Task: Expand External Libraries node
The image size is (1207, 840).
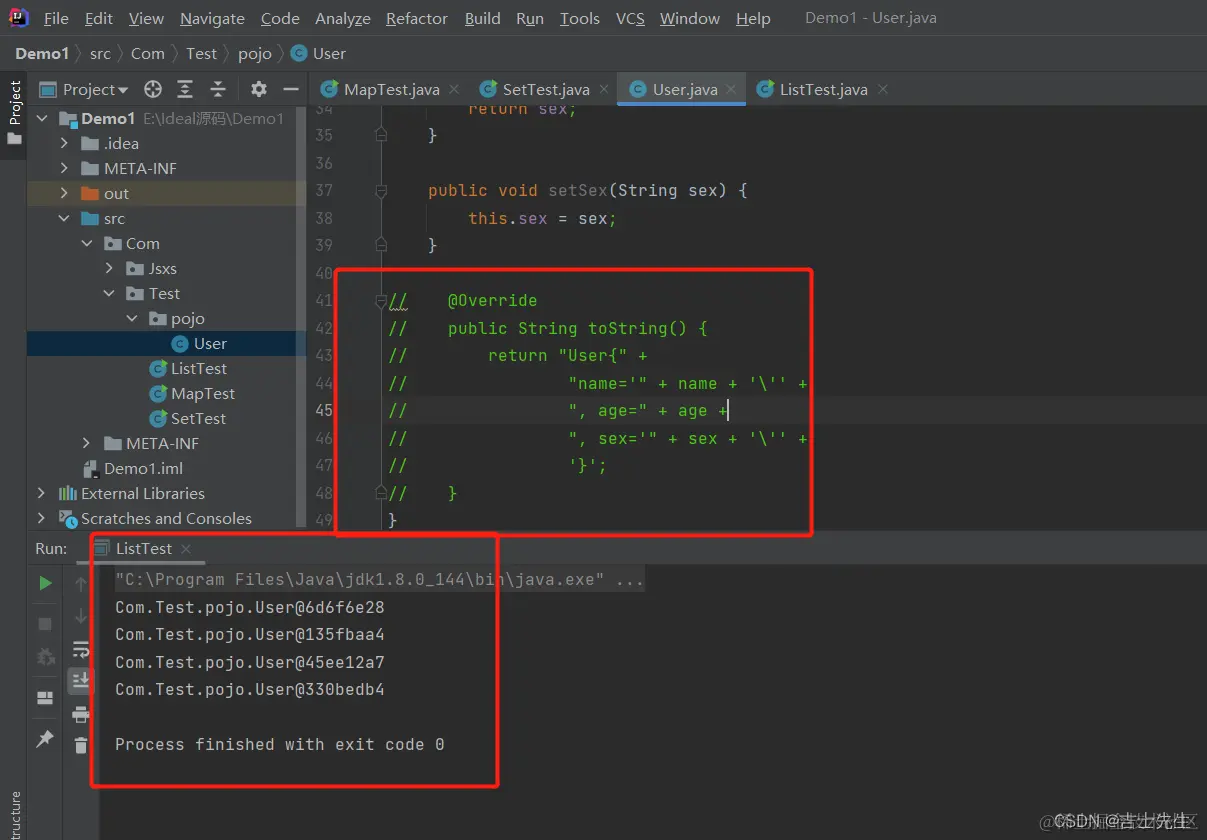Action: [41, 493]
